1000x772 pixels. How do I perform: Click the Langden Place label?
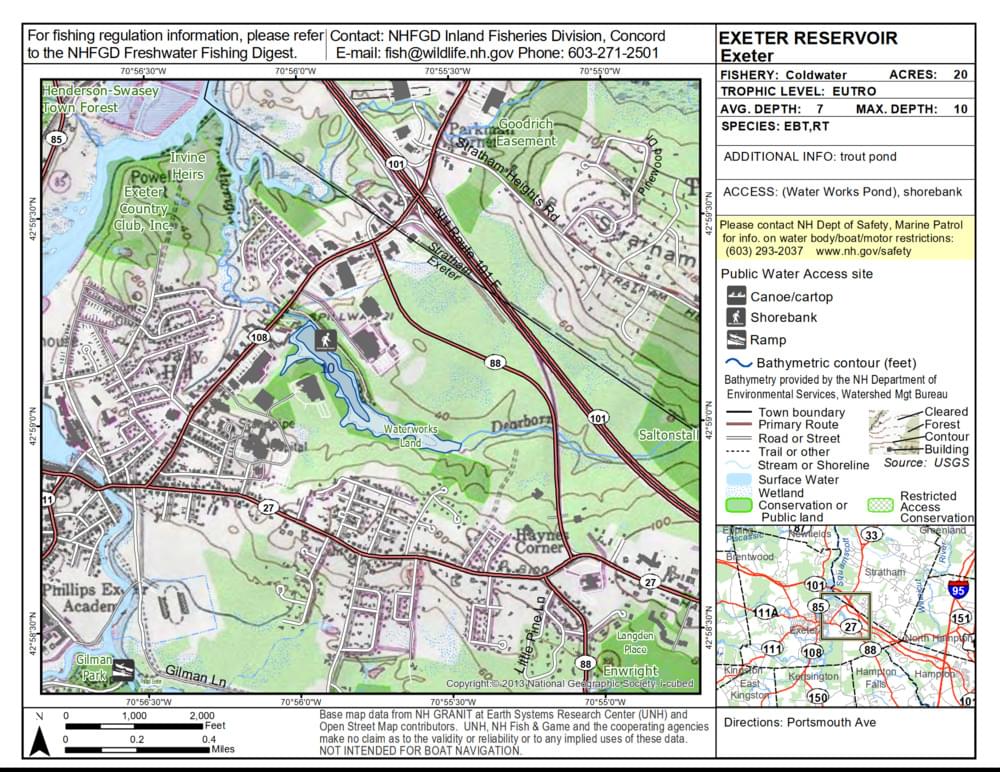pyautogui.click(x=635, y=642)
